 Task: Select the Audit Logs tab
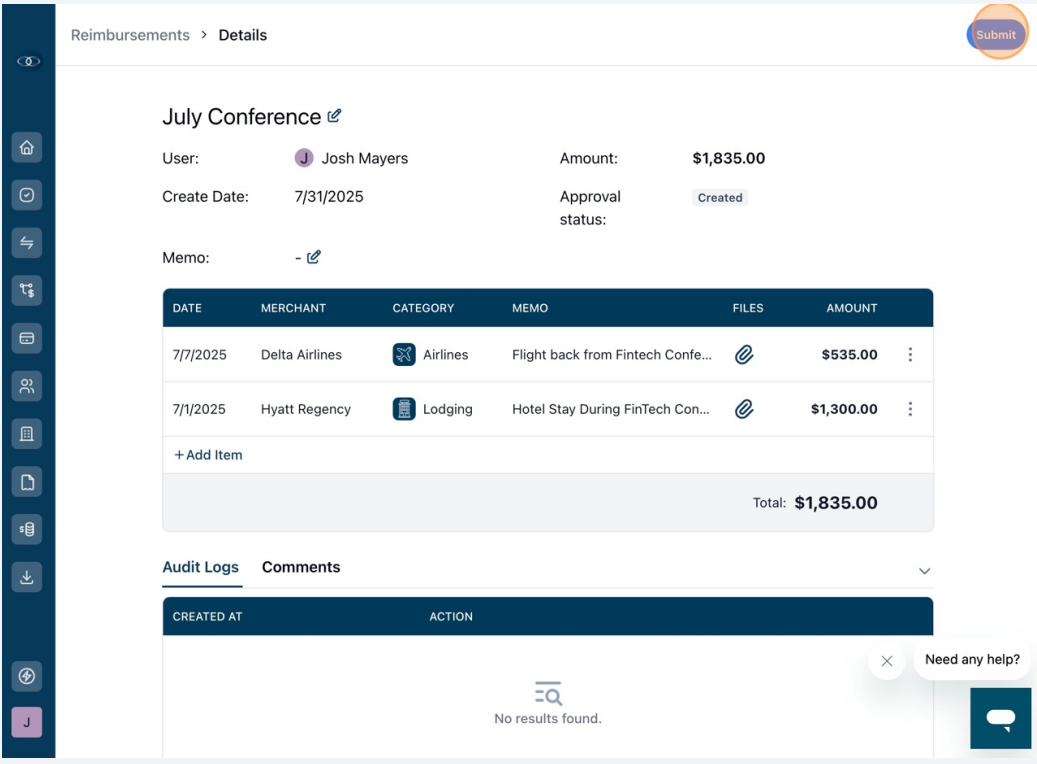pyautogui.click(x=200, y=567)
